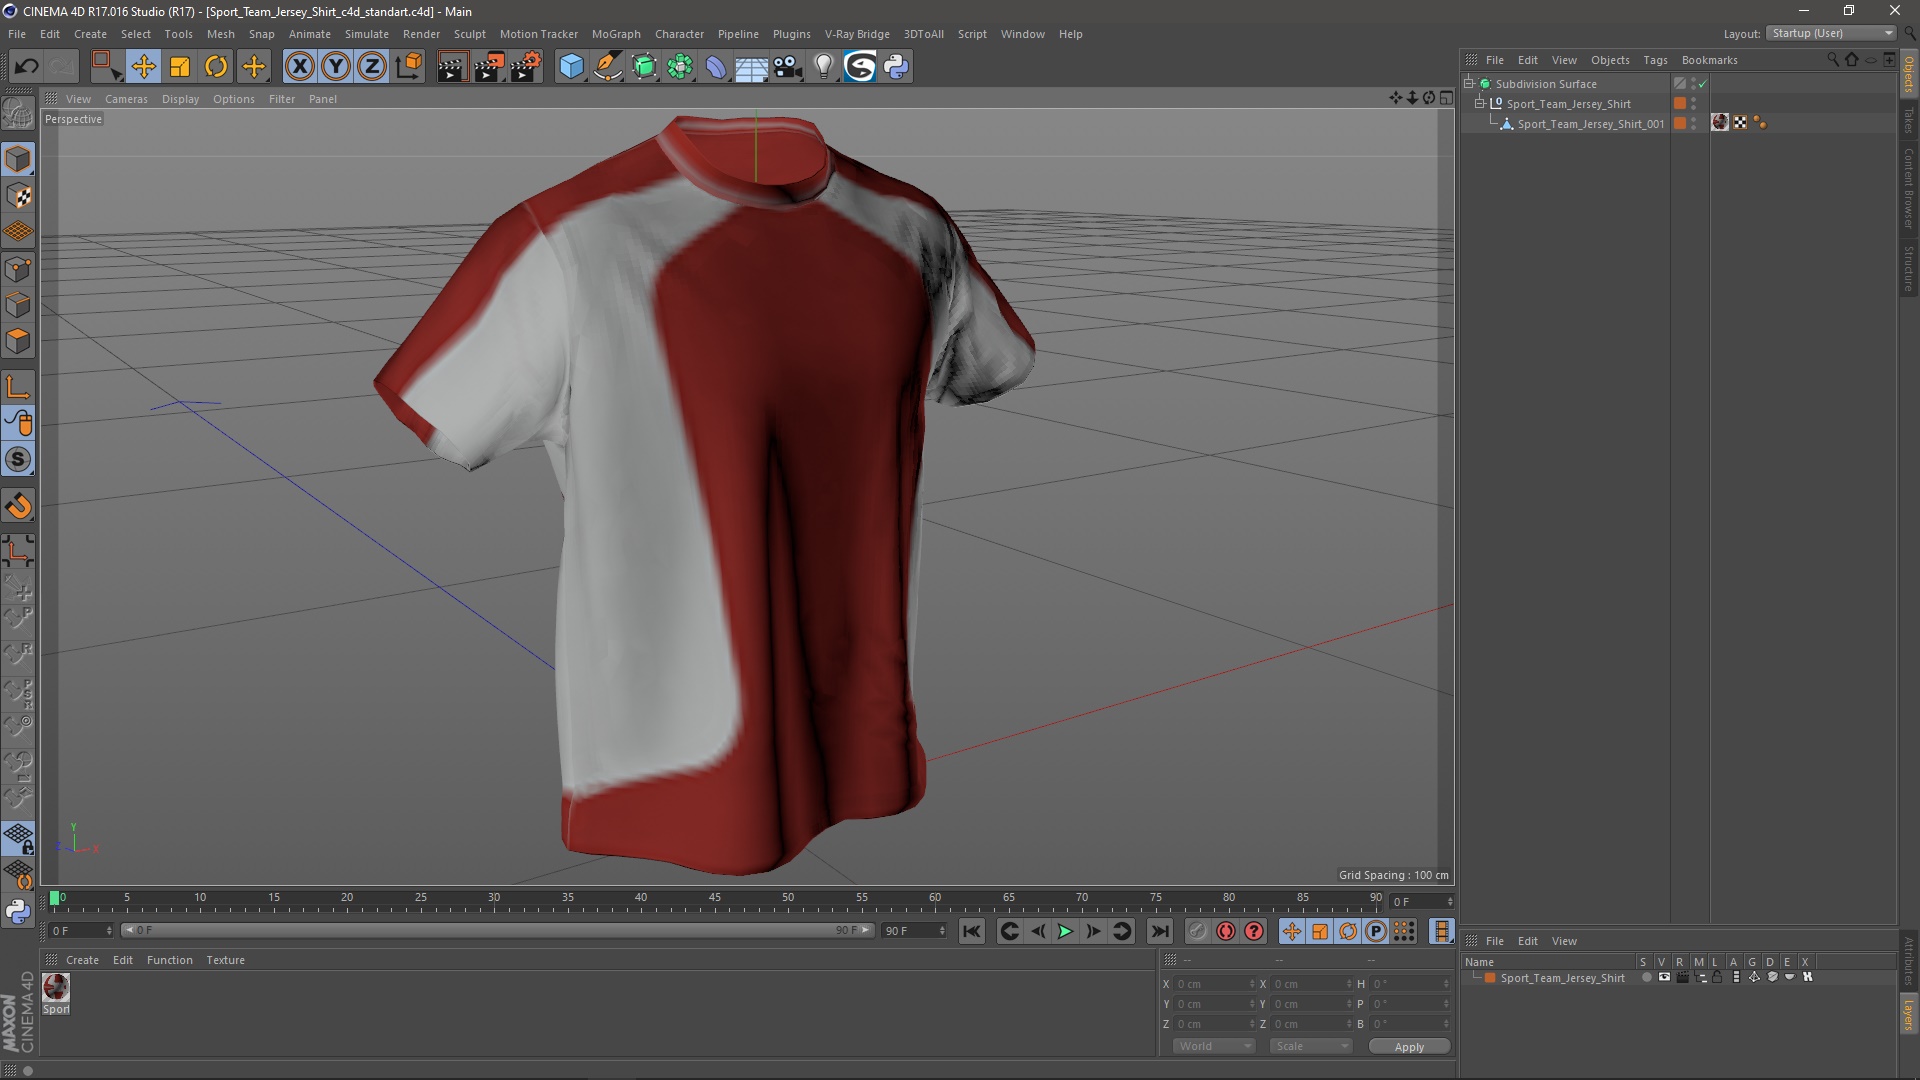Open Edit Render Settings
This screenshot has width=1920, height=1080.
point(526,67)
